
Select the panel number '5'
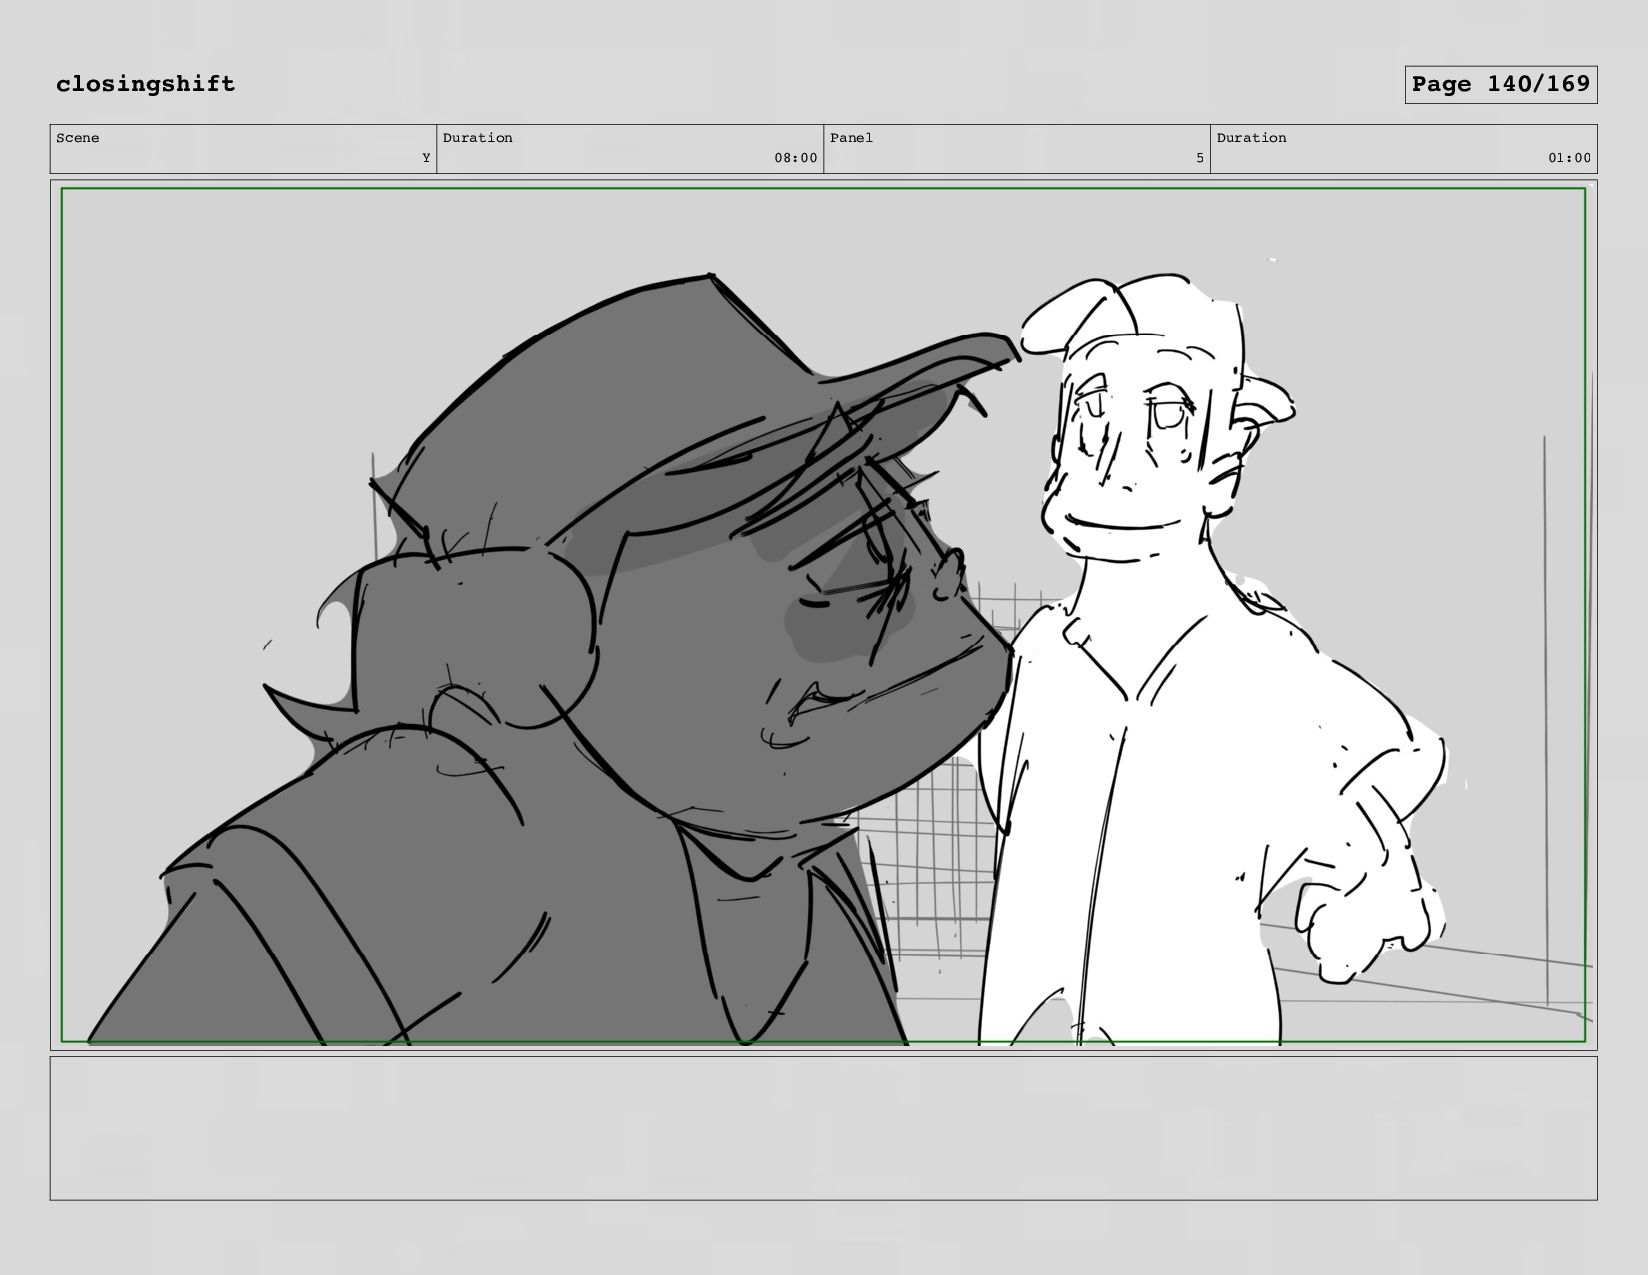(1200, 158)
